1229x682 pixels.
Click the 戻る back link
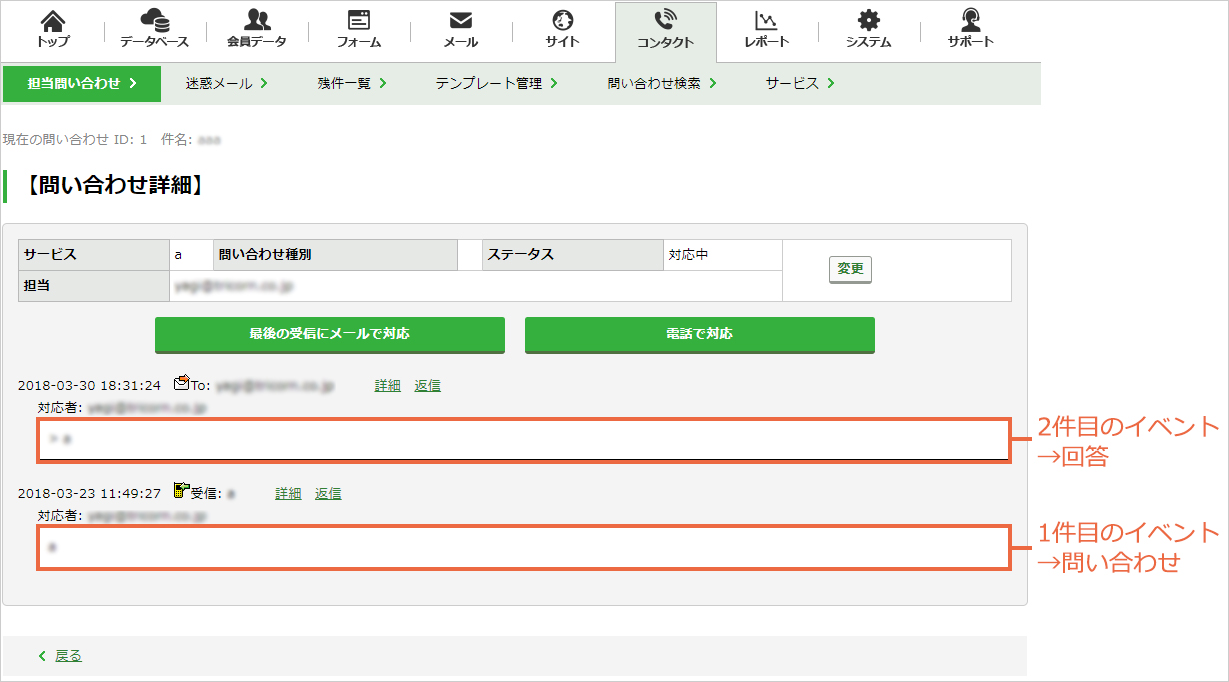[x=68, y=656]
